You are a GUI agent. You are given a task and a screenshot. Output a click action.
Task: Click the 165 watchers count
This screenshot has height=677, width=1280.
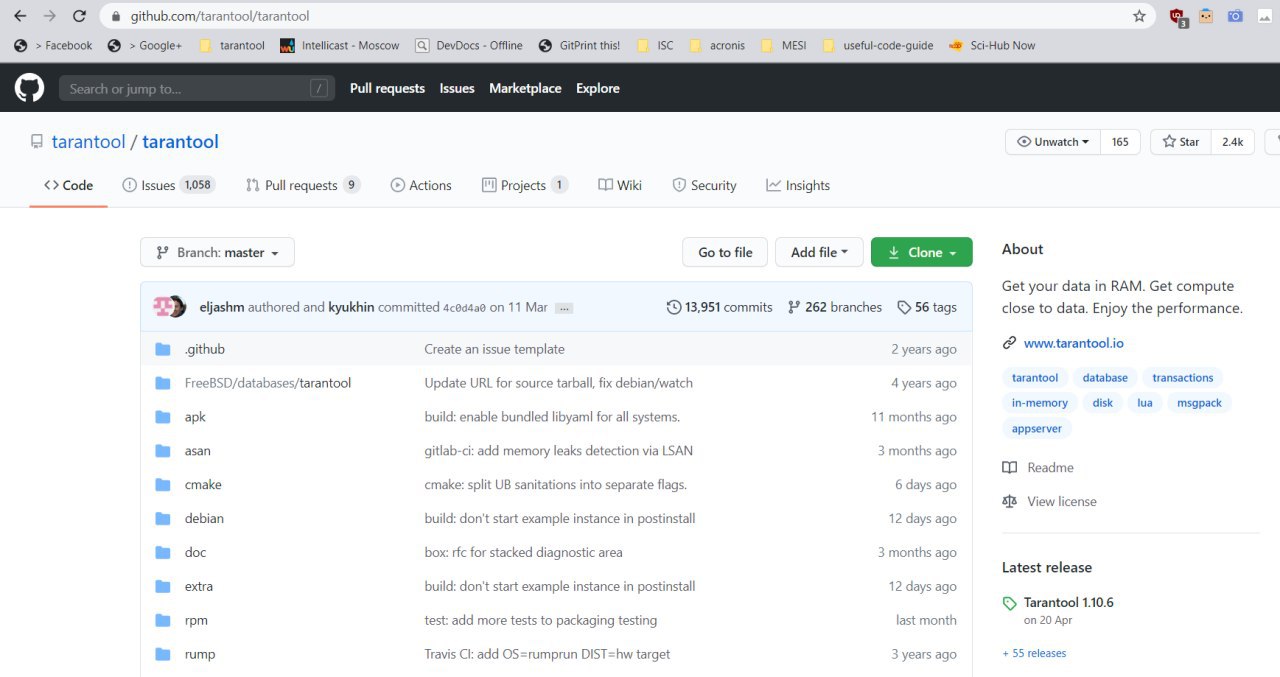[x=1120, y=142]
